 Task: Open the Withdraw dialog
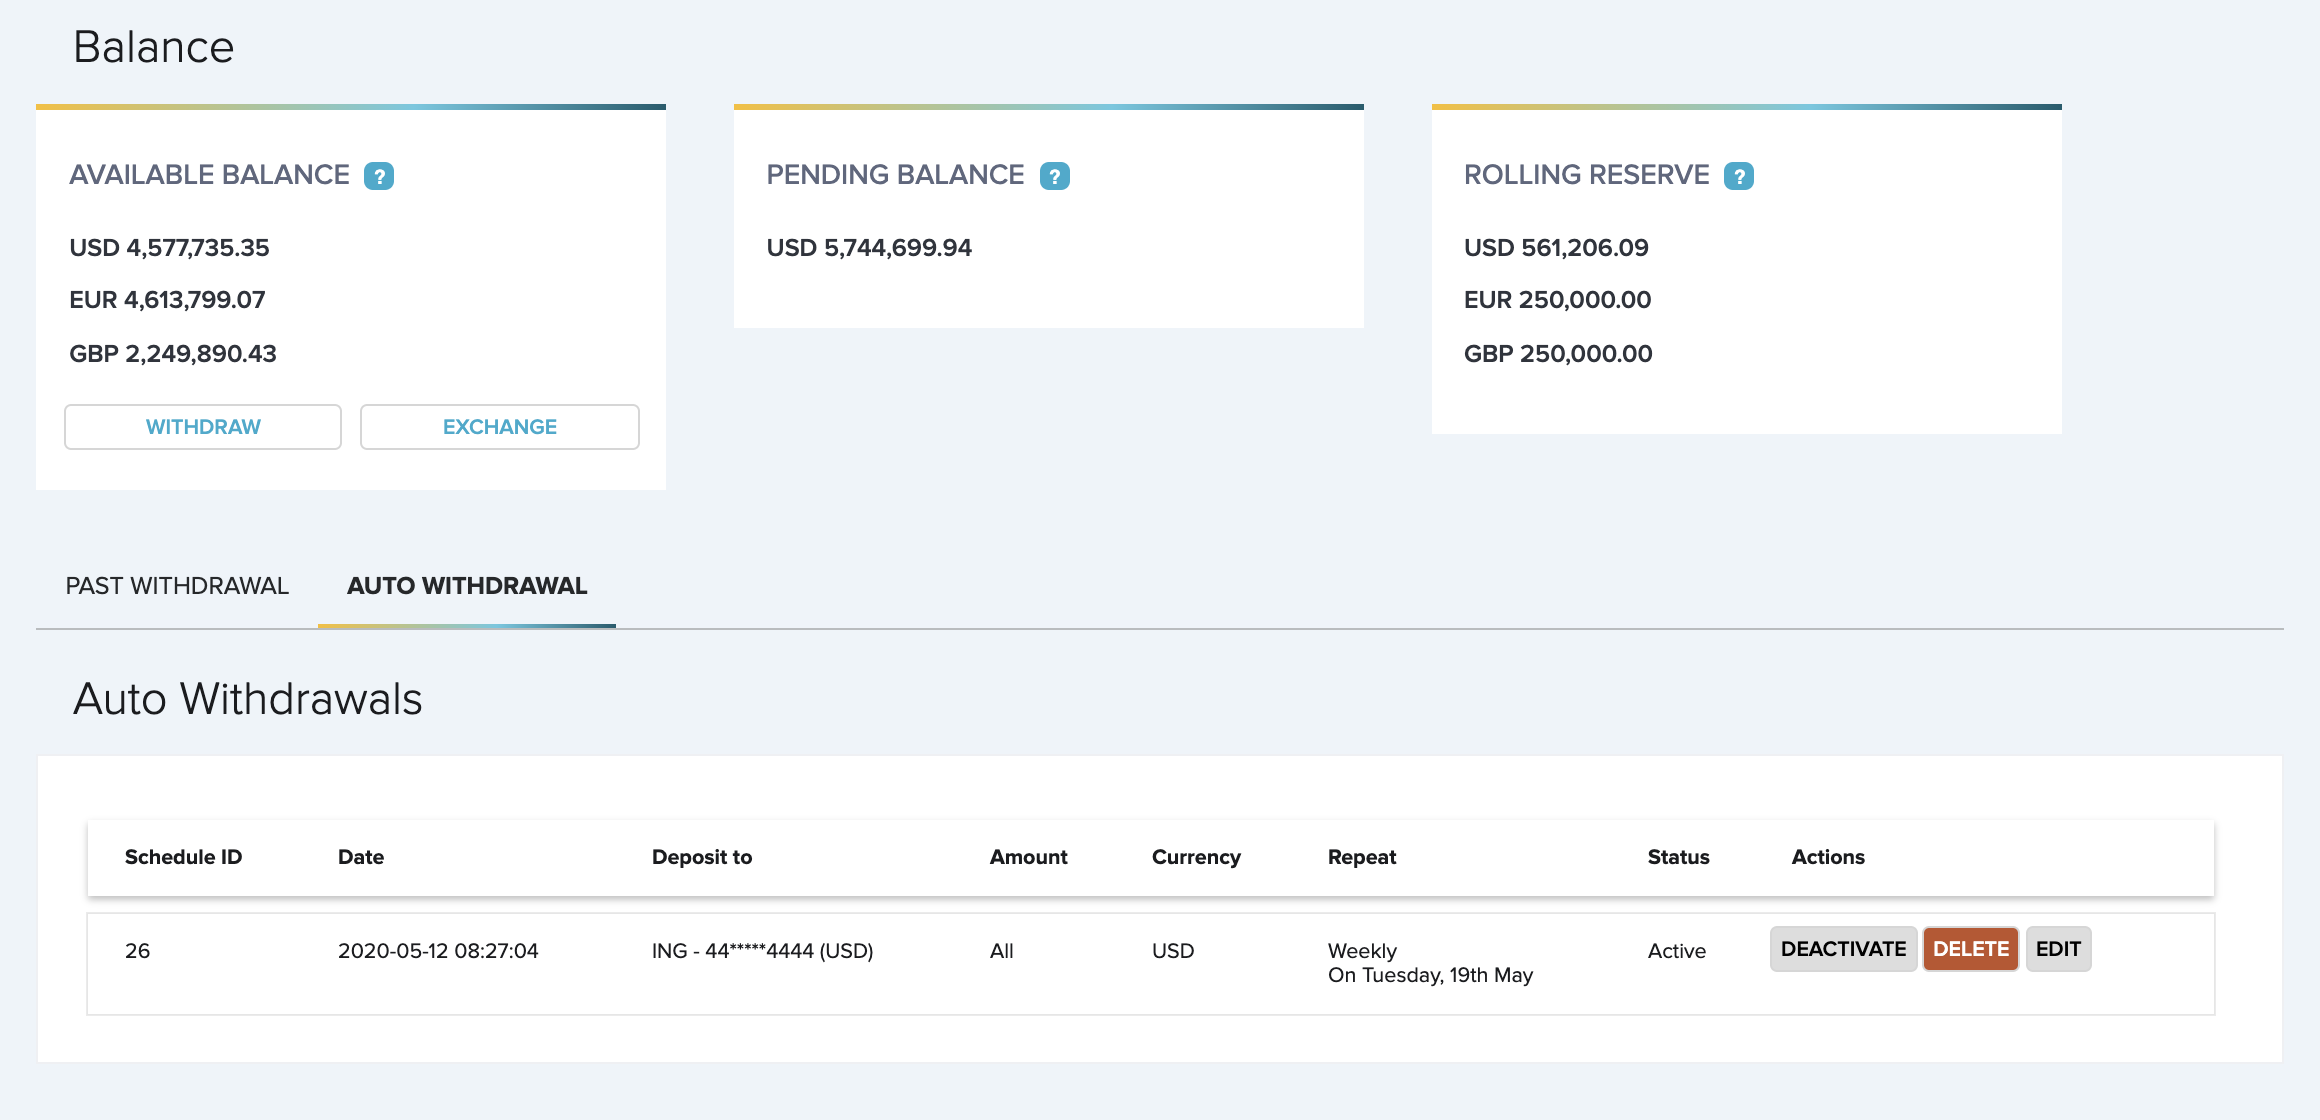tap(203, 427)
